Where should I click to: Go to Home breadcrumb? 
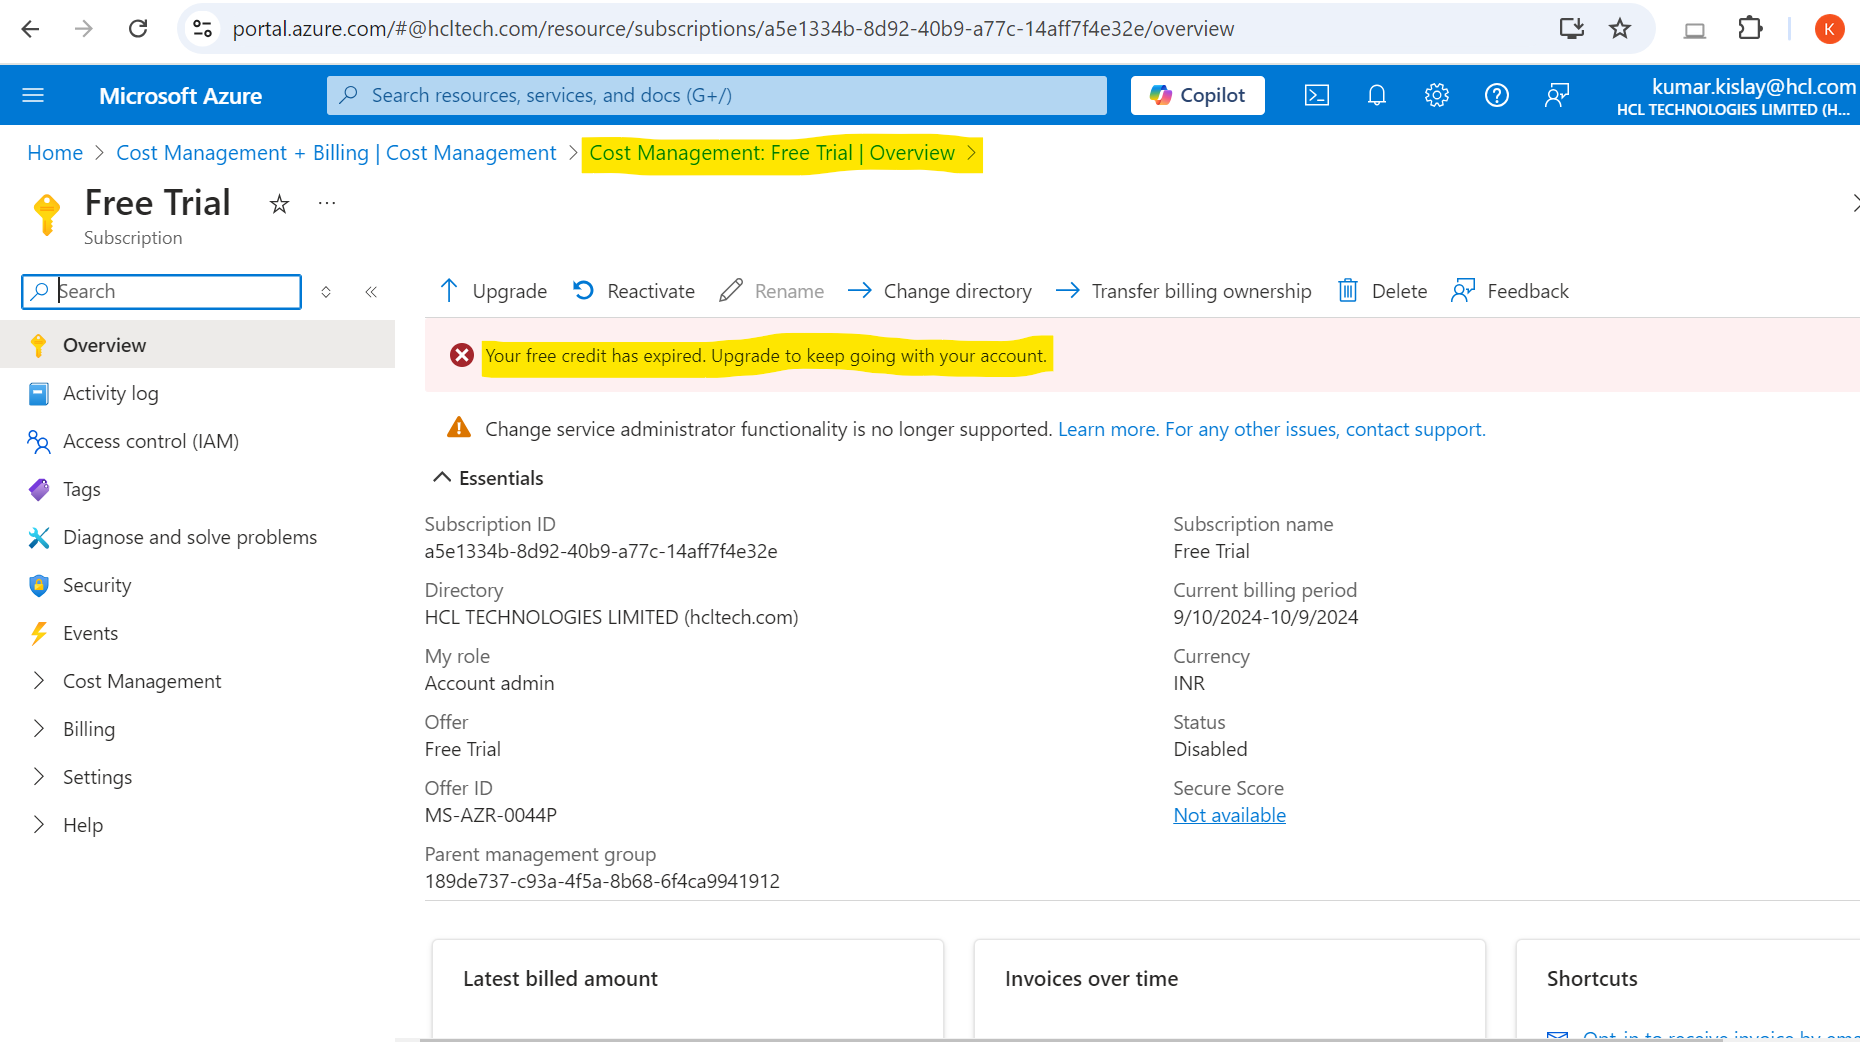point(55,152)
